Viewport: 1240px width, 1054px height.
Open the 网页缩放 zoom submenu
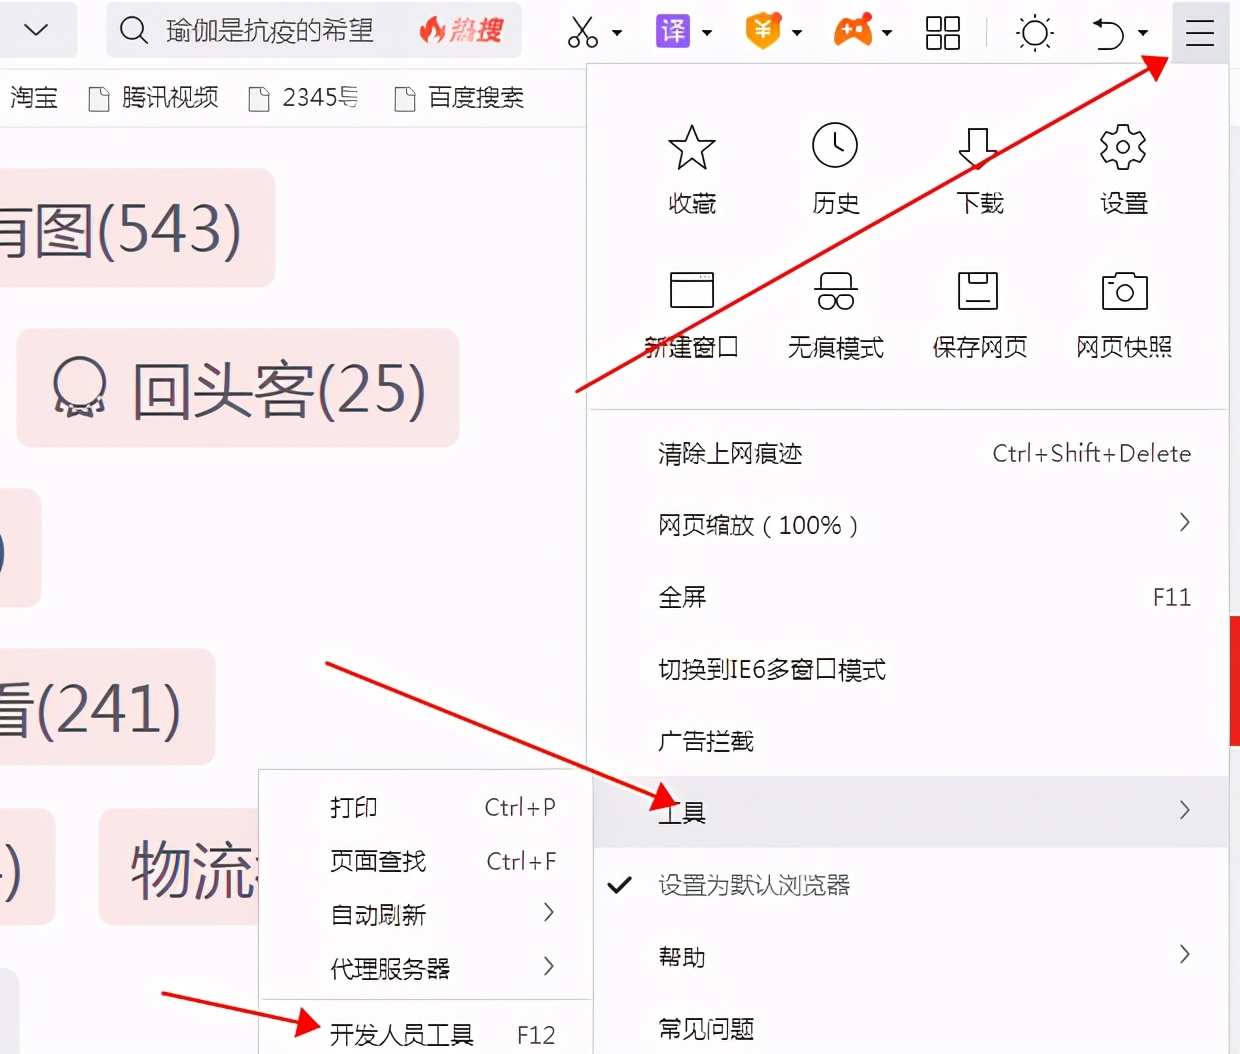pos(757,524)
